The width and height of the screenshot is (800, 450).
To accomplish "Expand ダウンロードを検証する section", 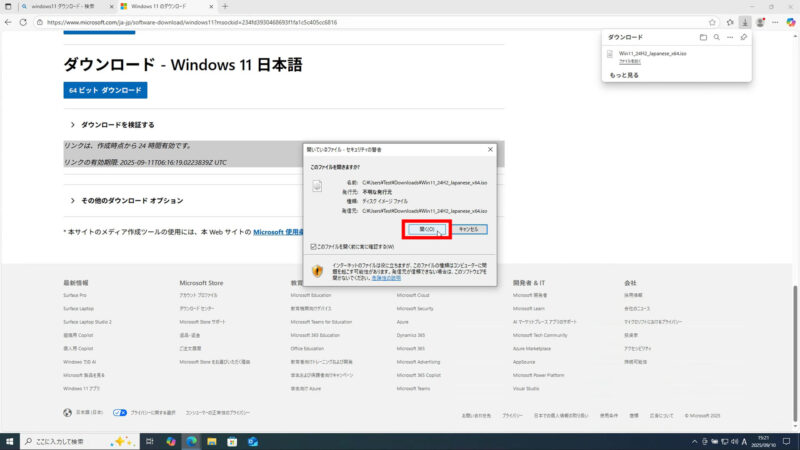I will pos(73,125).
